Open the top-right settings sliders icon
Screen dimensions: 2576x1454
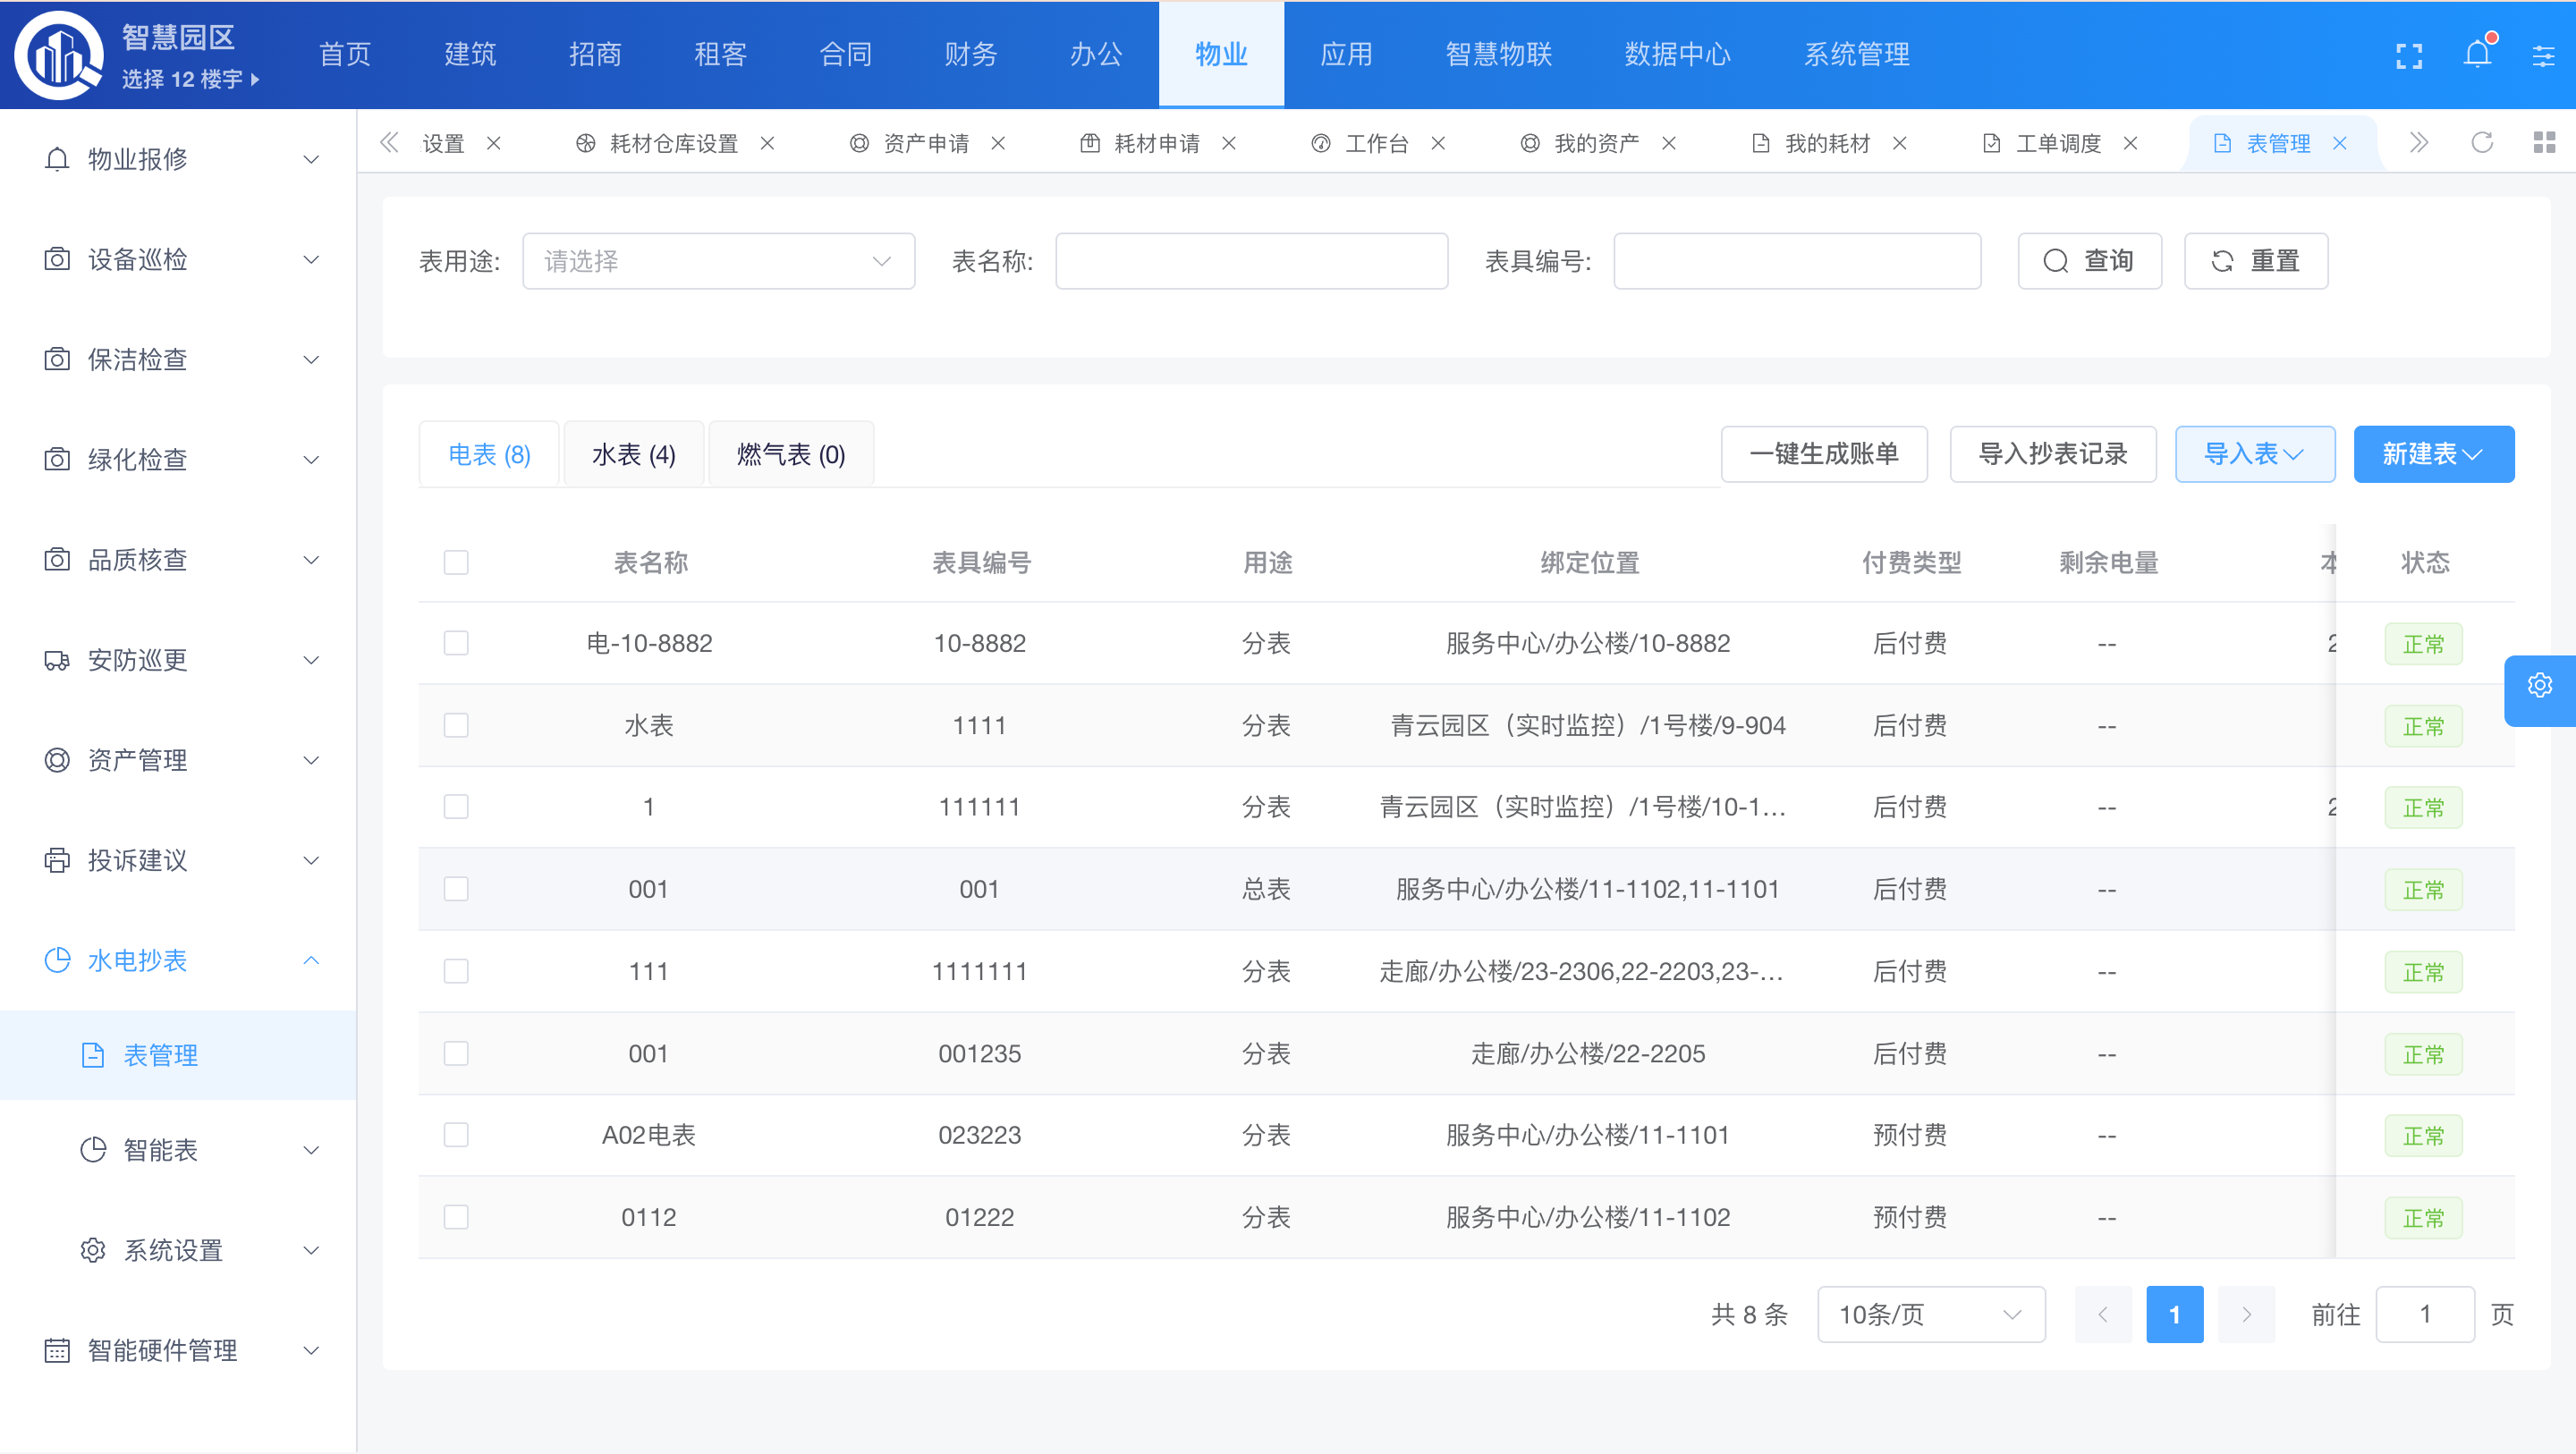[x=2543, y=56]
